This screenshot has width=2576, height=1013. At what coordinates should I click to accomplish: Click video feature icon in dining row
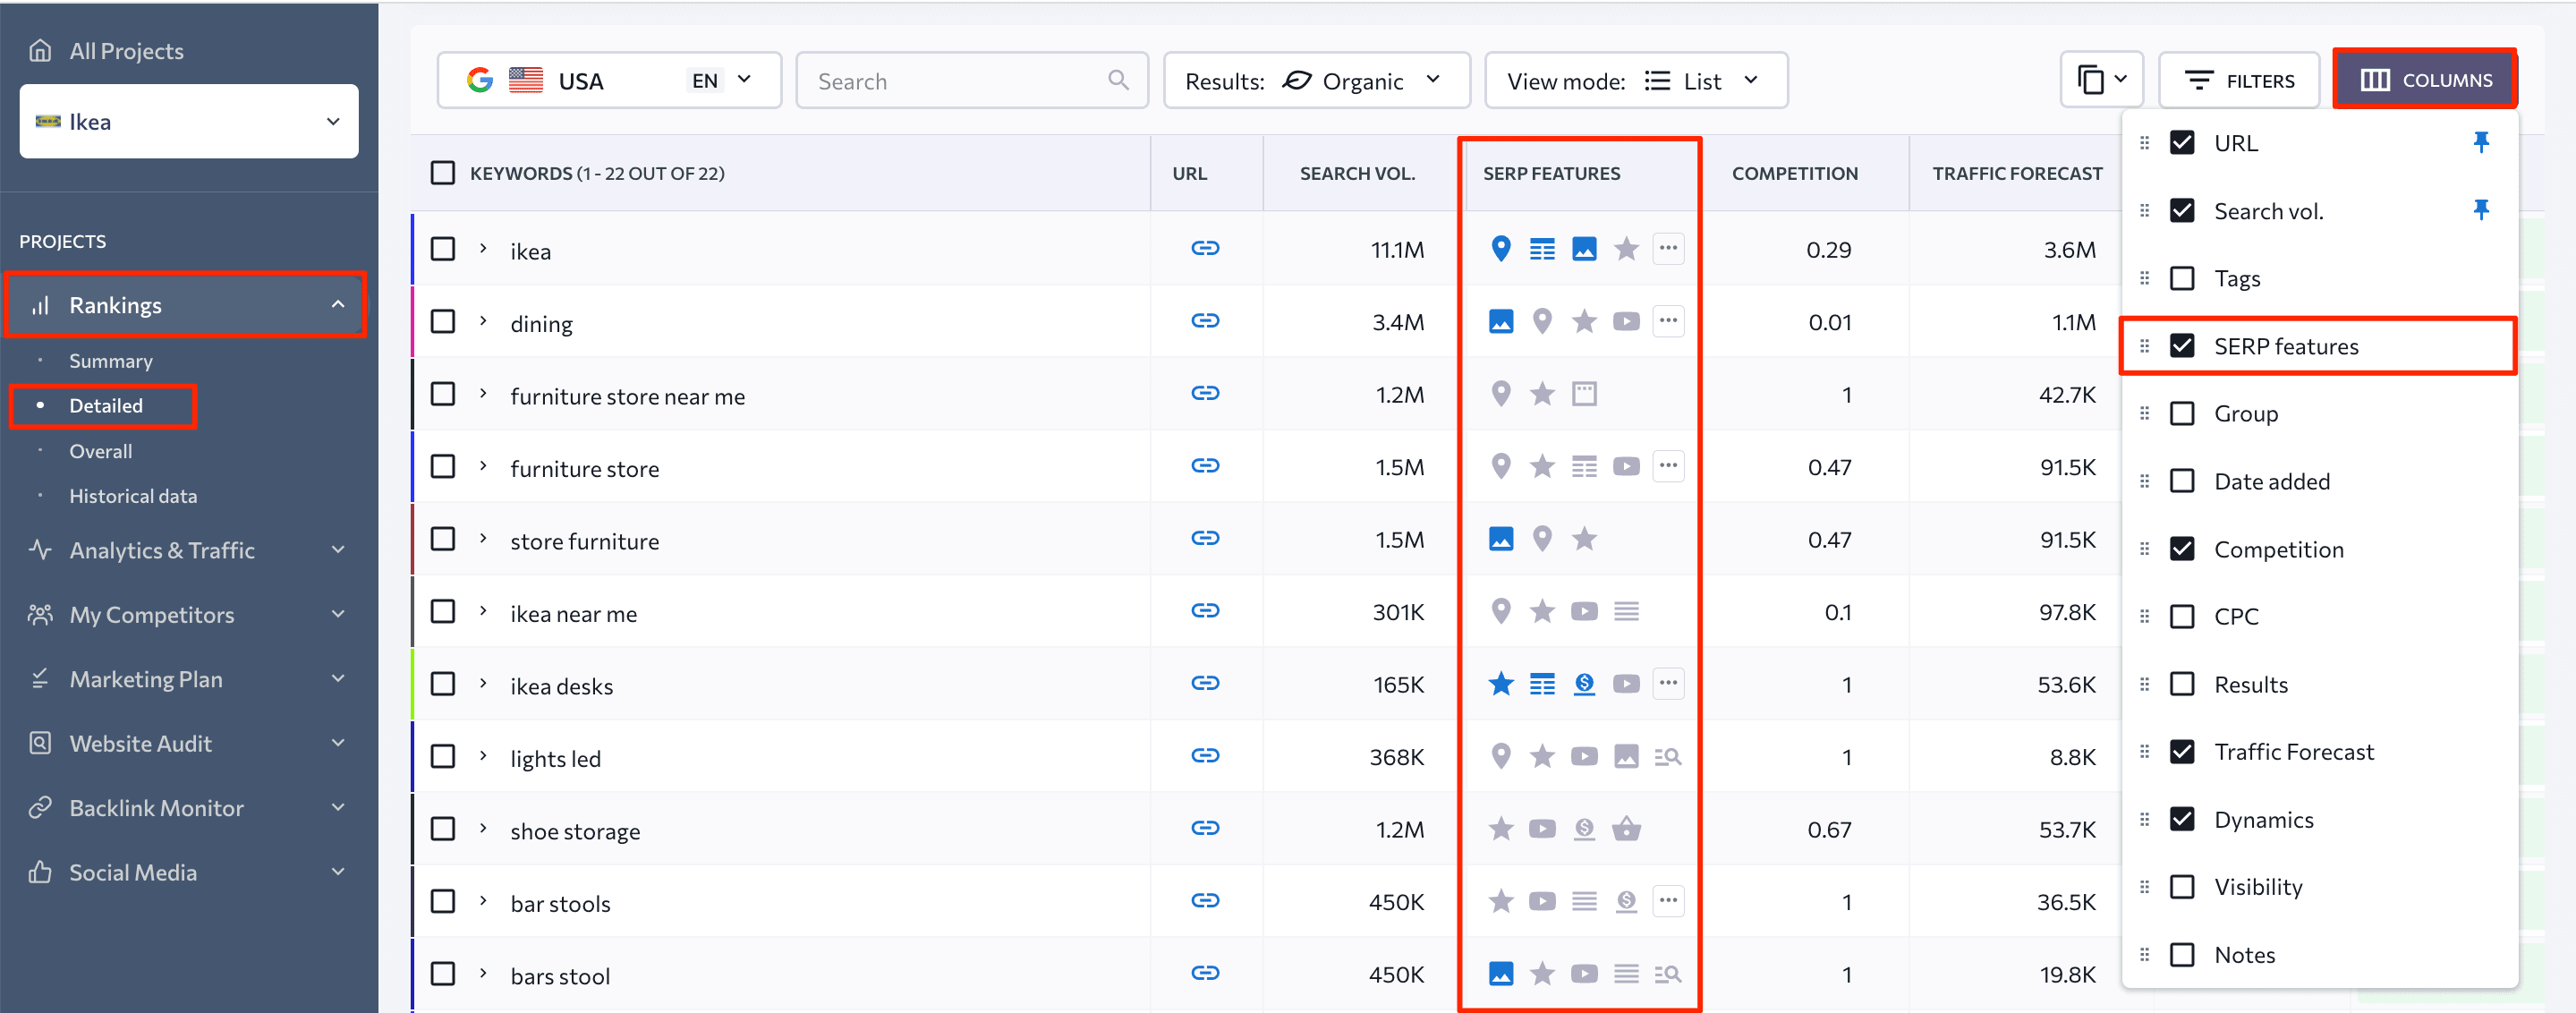tap(1626, 322)
